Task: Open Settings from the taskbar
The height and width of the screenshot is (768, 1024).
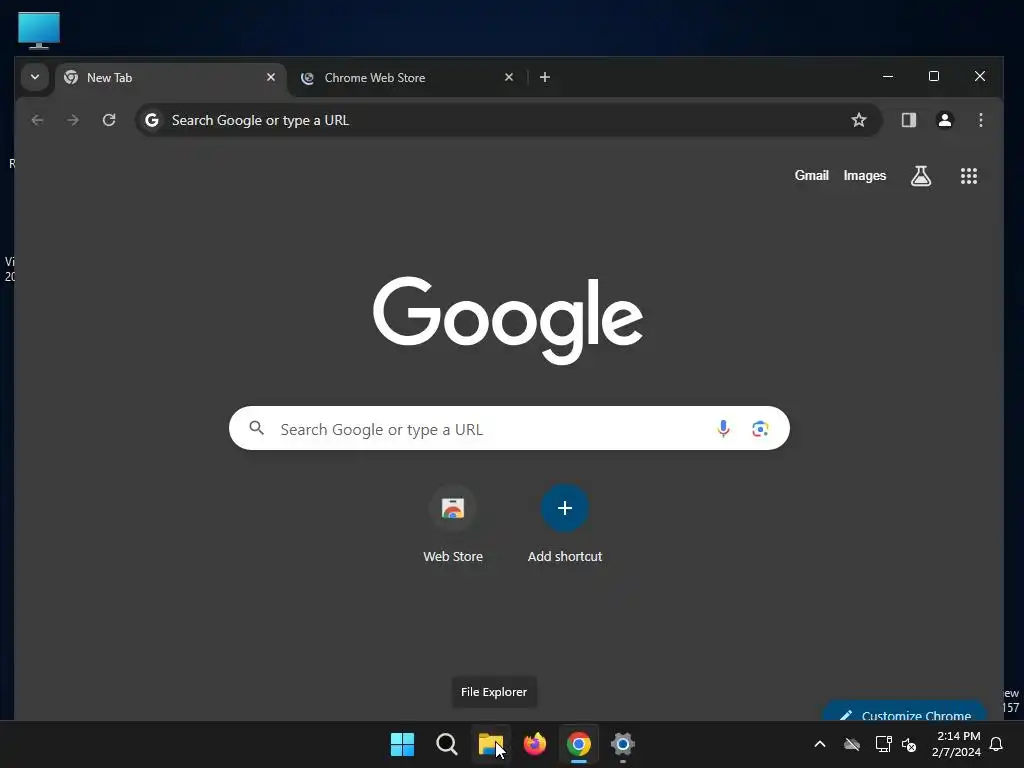Action: click(623, 744)
